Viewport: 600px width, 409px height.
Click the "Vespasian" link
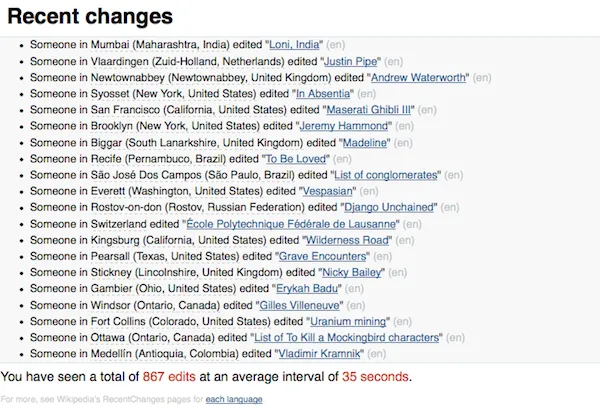tap(329, 191)
